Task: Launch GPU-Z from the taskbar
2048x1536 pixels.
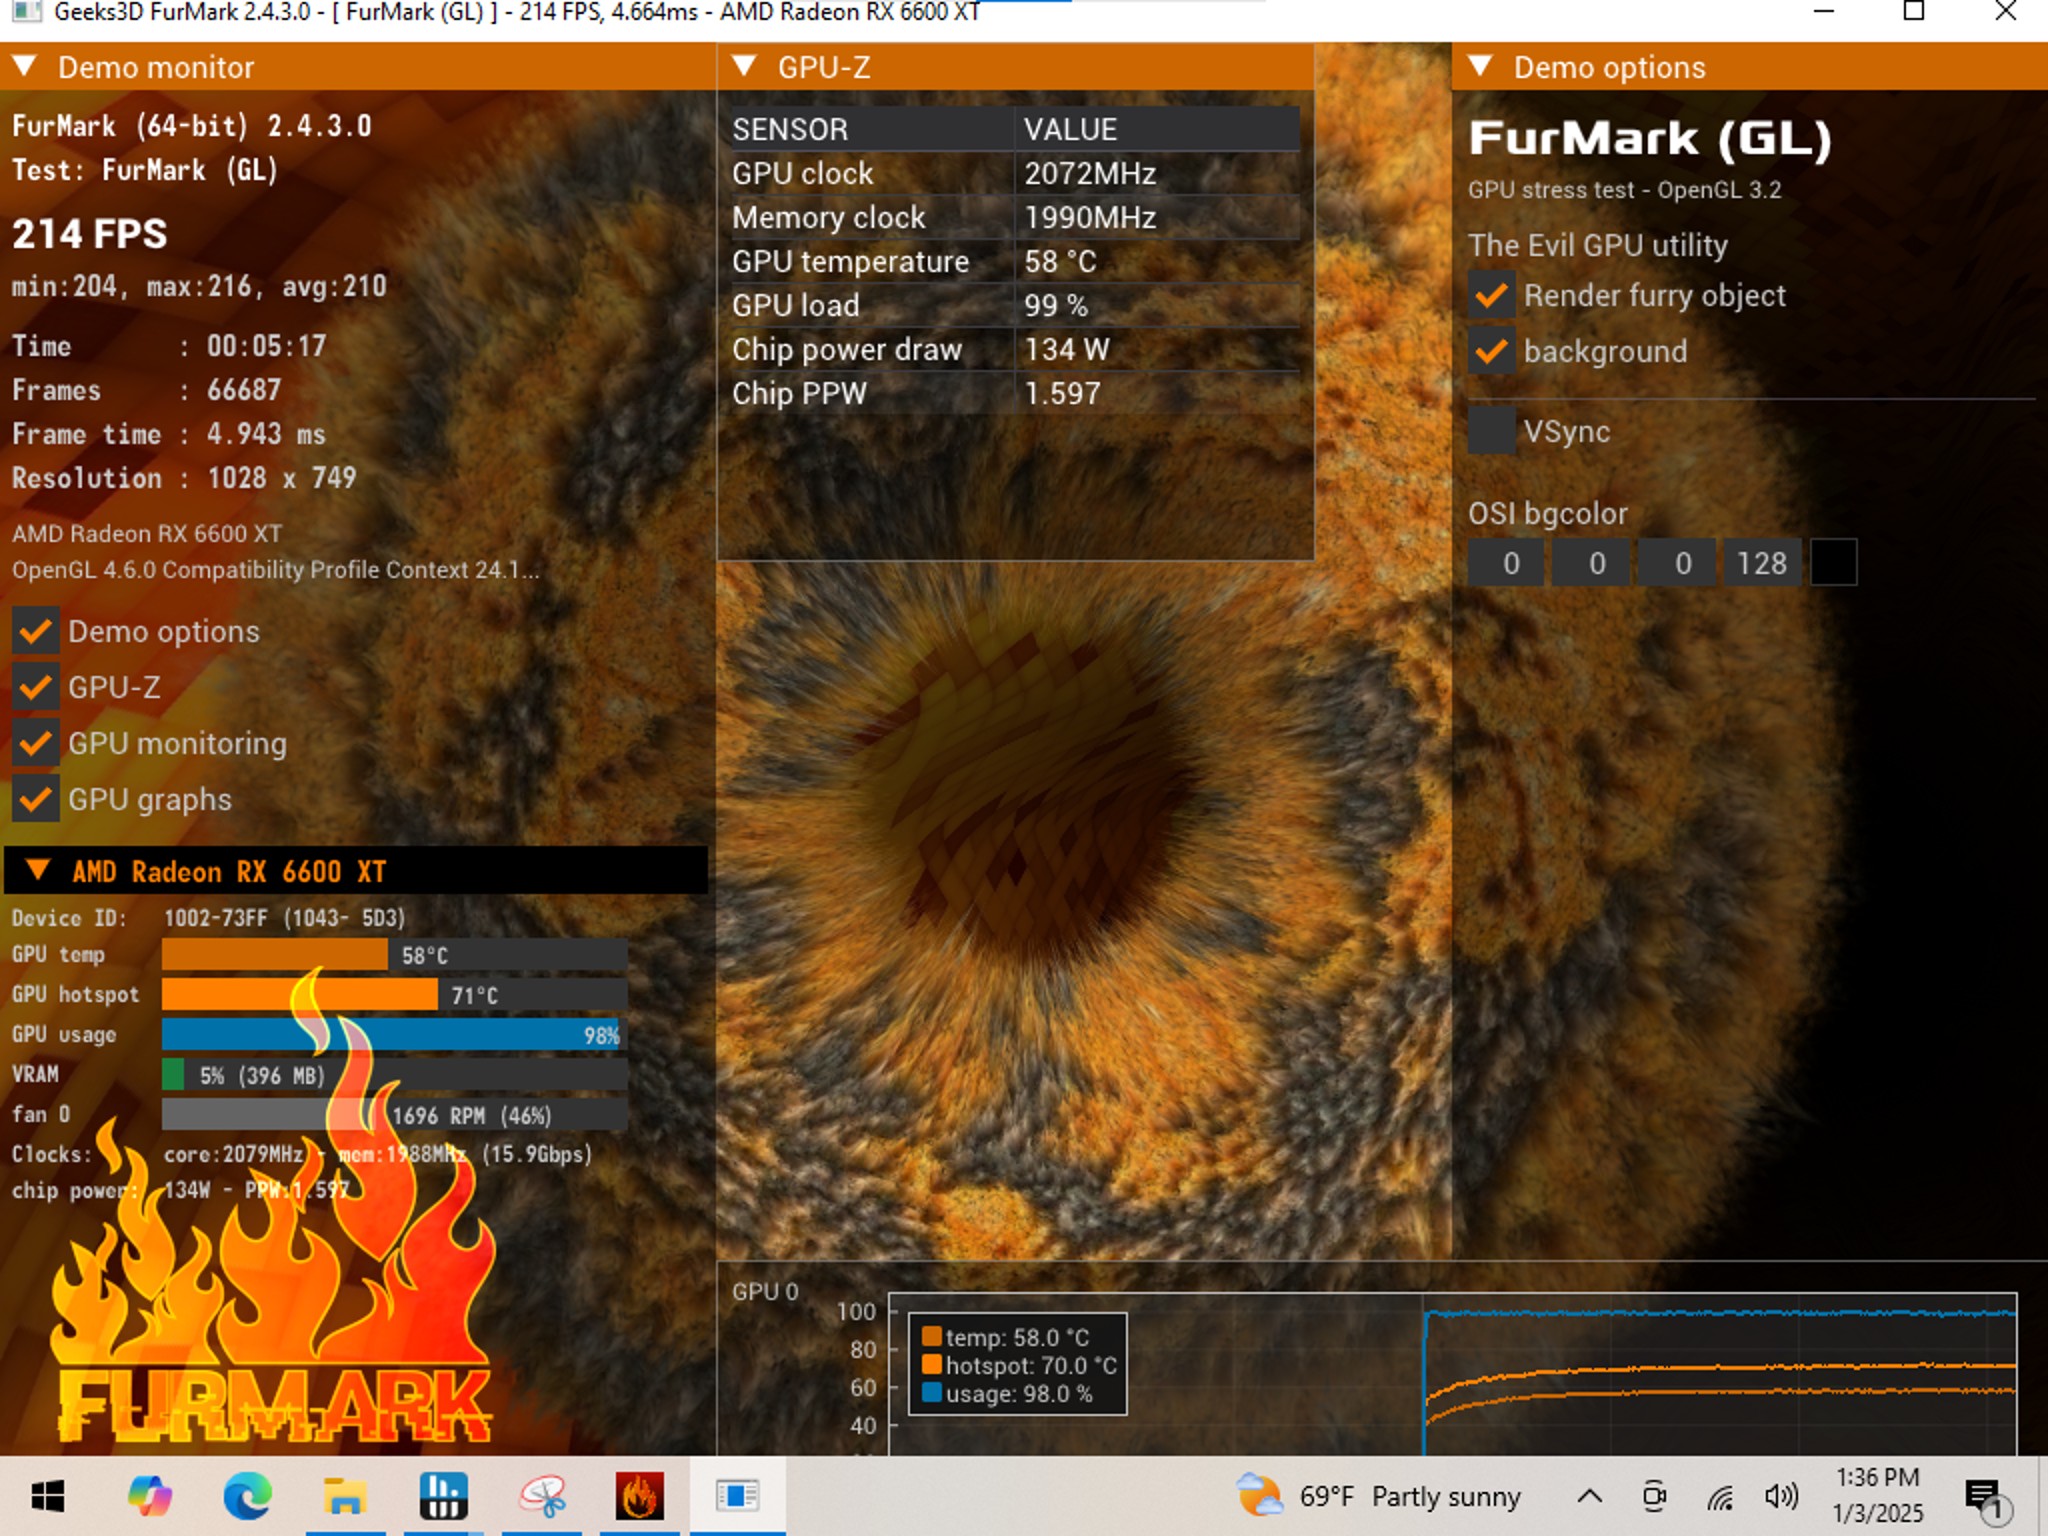Action: tap(443, 1496)
